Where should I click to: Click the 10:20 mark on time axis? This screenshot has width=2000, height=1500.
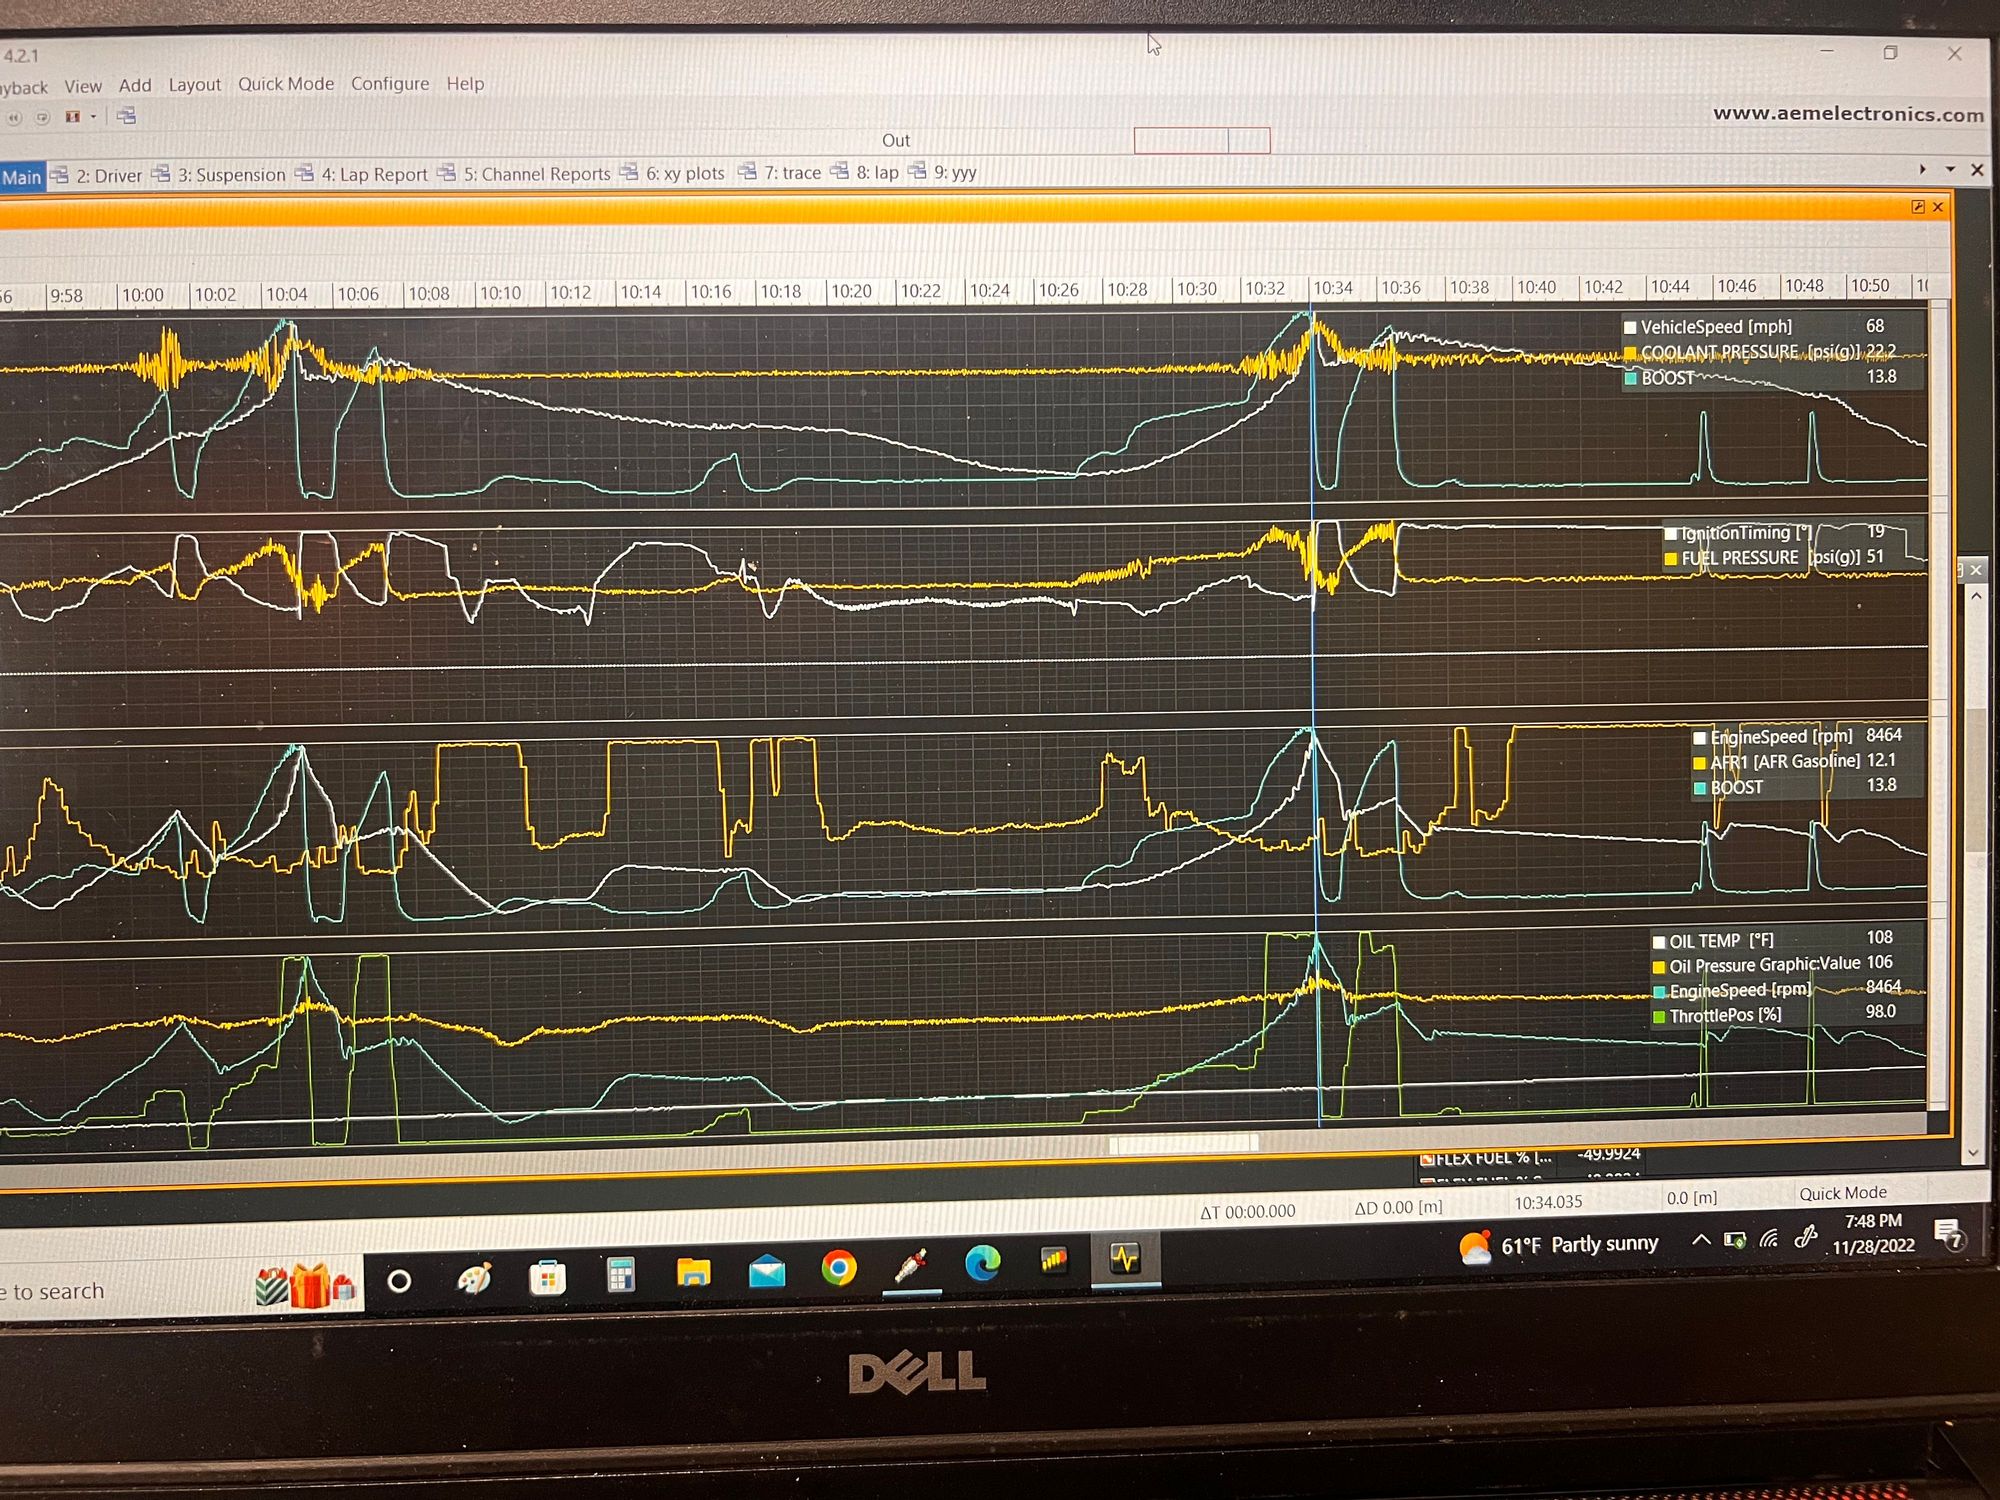click(851, 291)
